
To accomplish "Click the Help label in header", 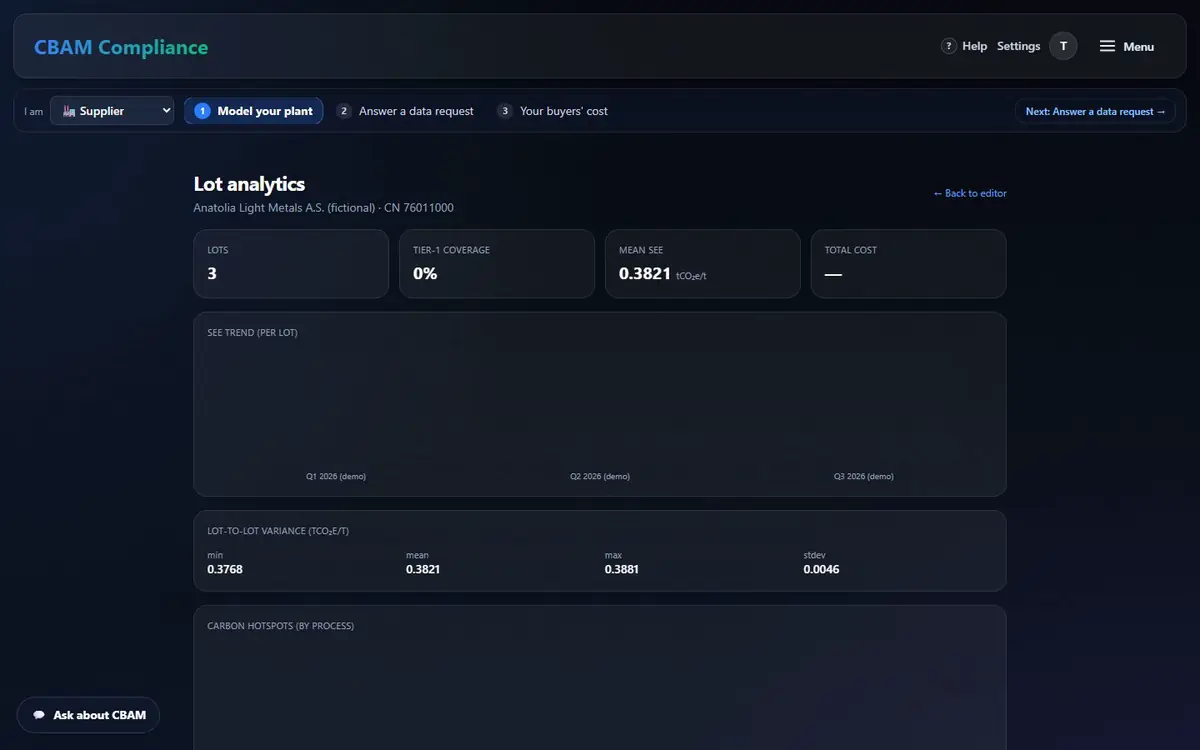I will pyautogui.click(x=974, y=46).
